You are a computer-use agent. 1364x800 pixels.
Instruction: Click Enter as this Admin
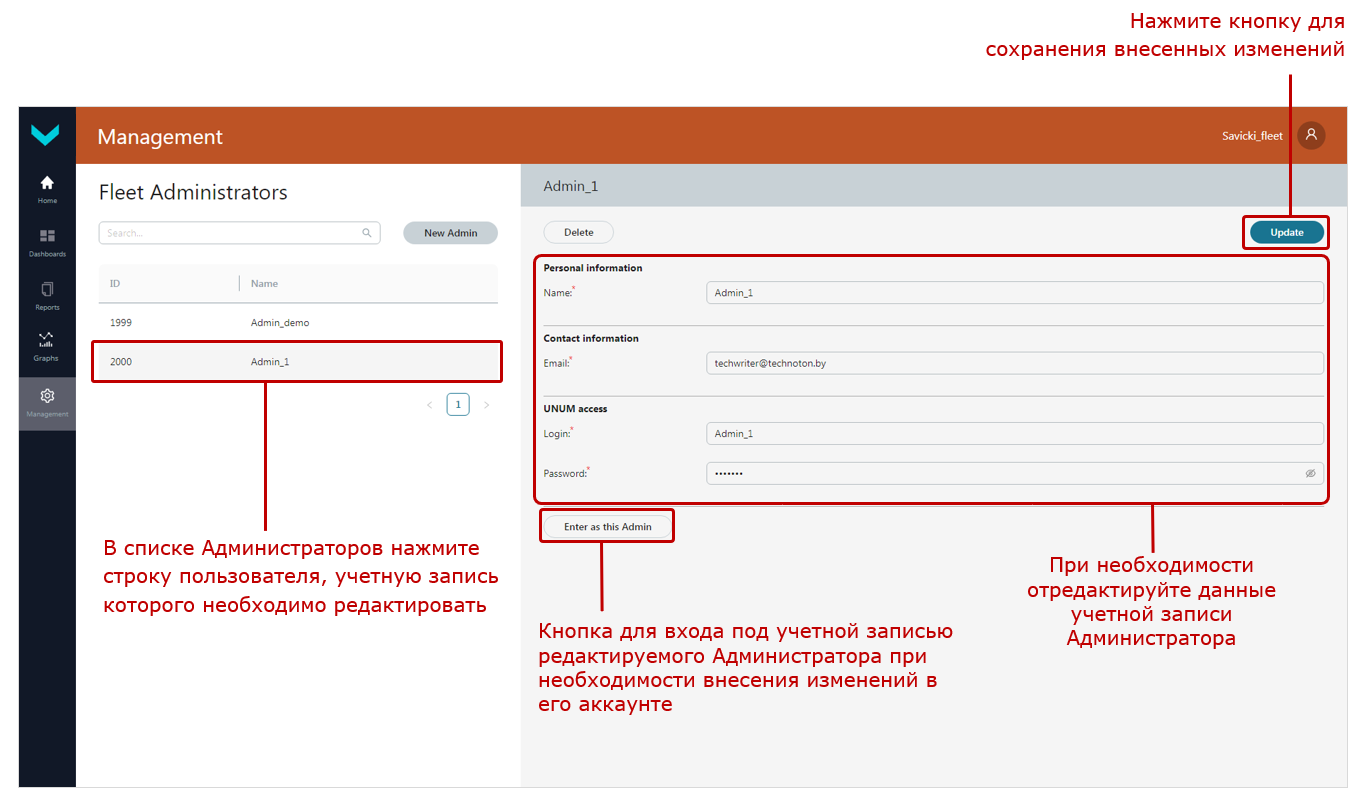click(x=606, y=525)
